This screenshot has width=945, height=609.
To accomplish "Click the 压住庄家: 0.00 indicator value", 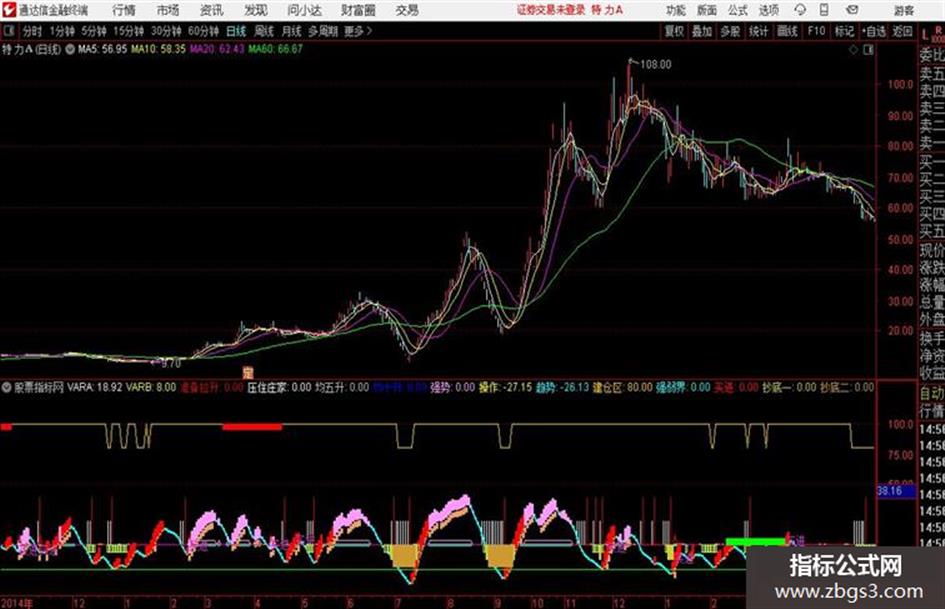I will (279, 387).
